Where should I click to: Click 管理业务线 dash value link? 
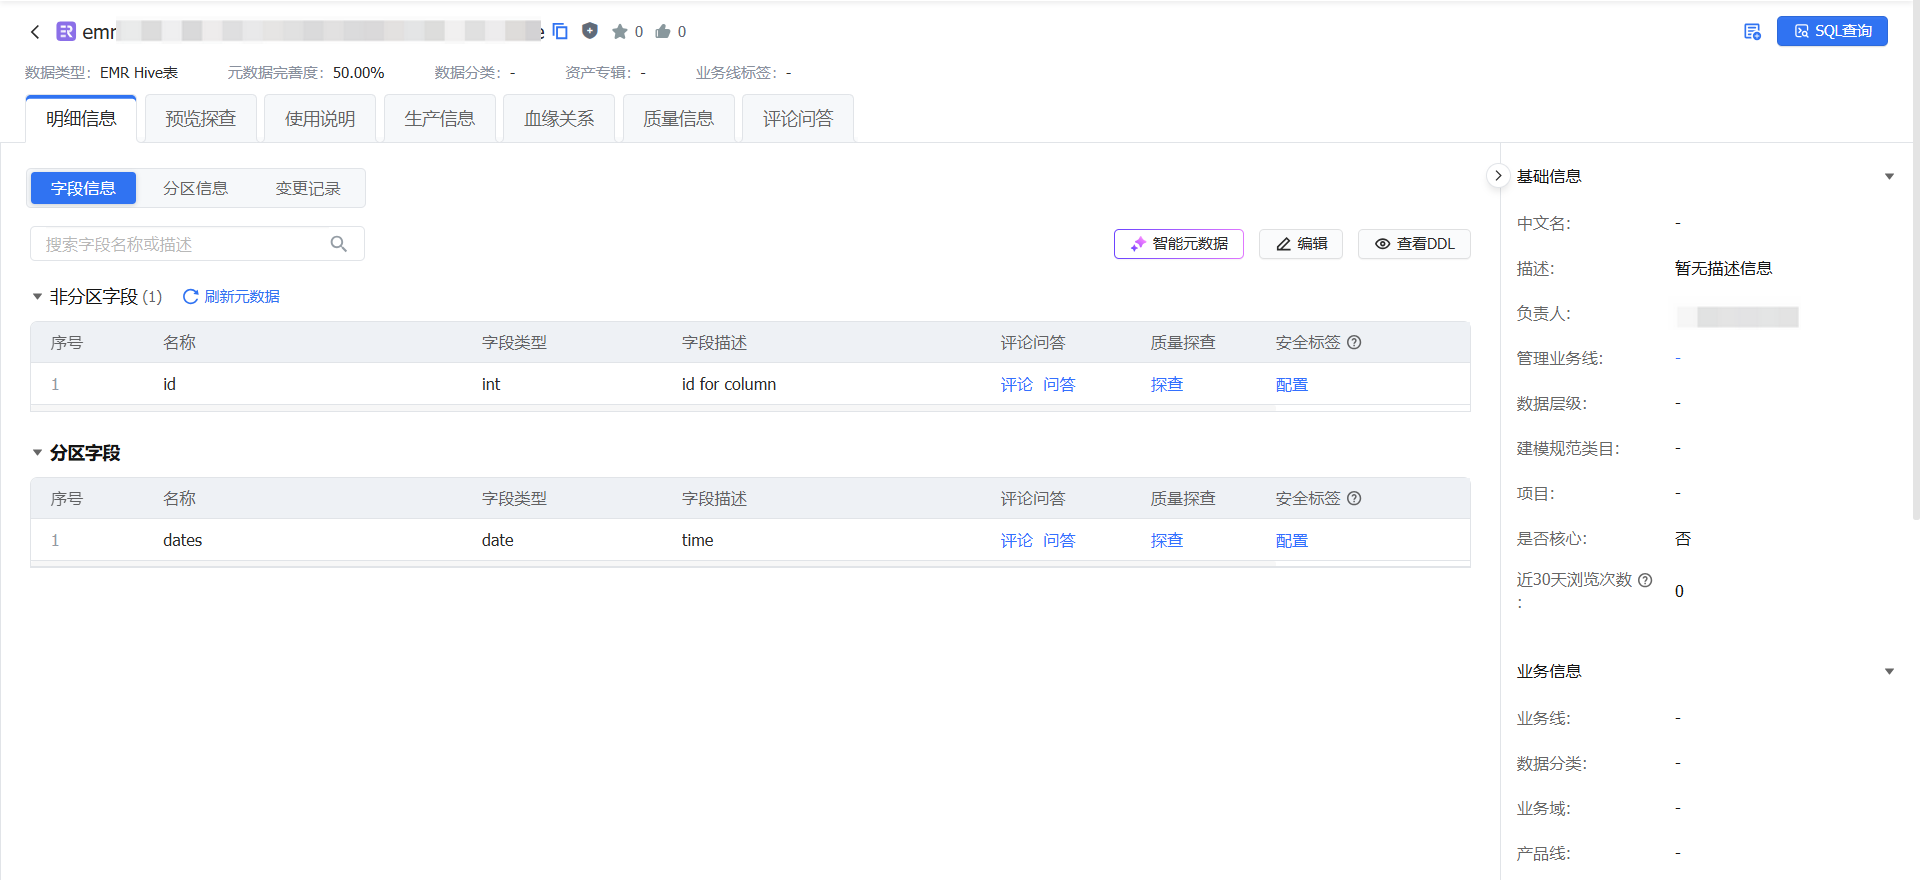[1678, 358]
